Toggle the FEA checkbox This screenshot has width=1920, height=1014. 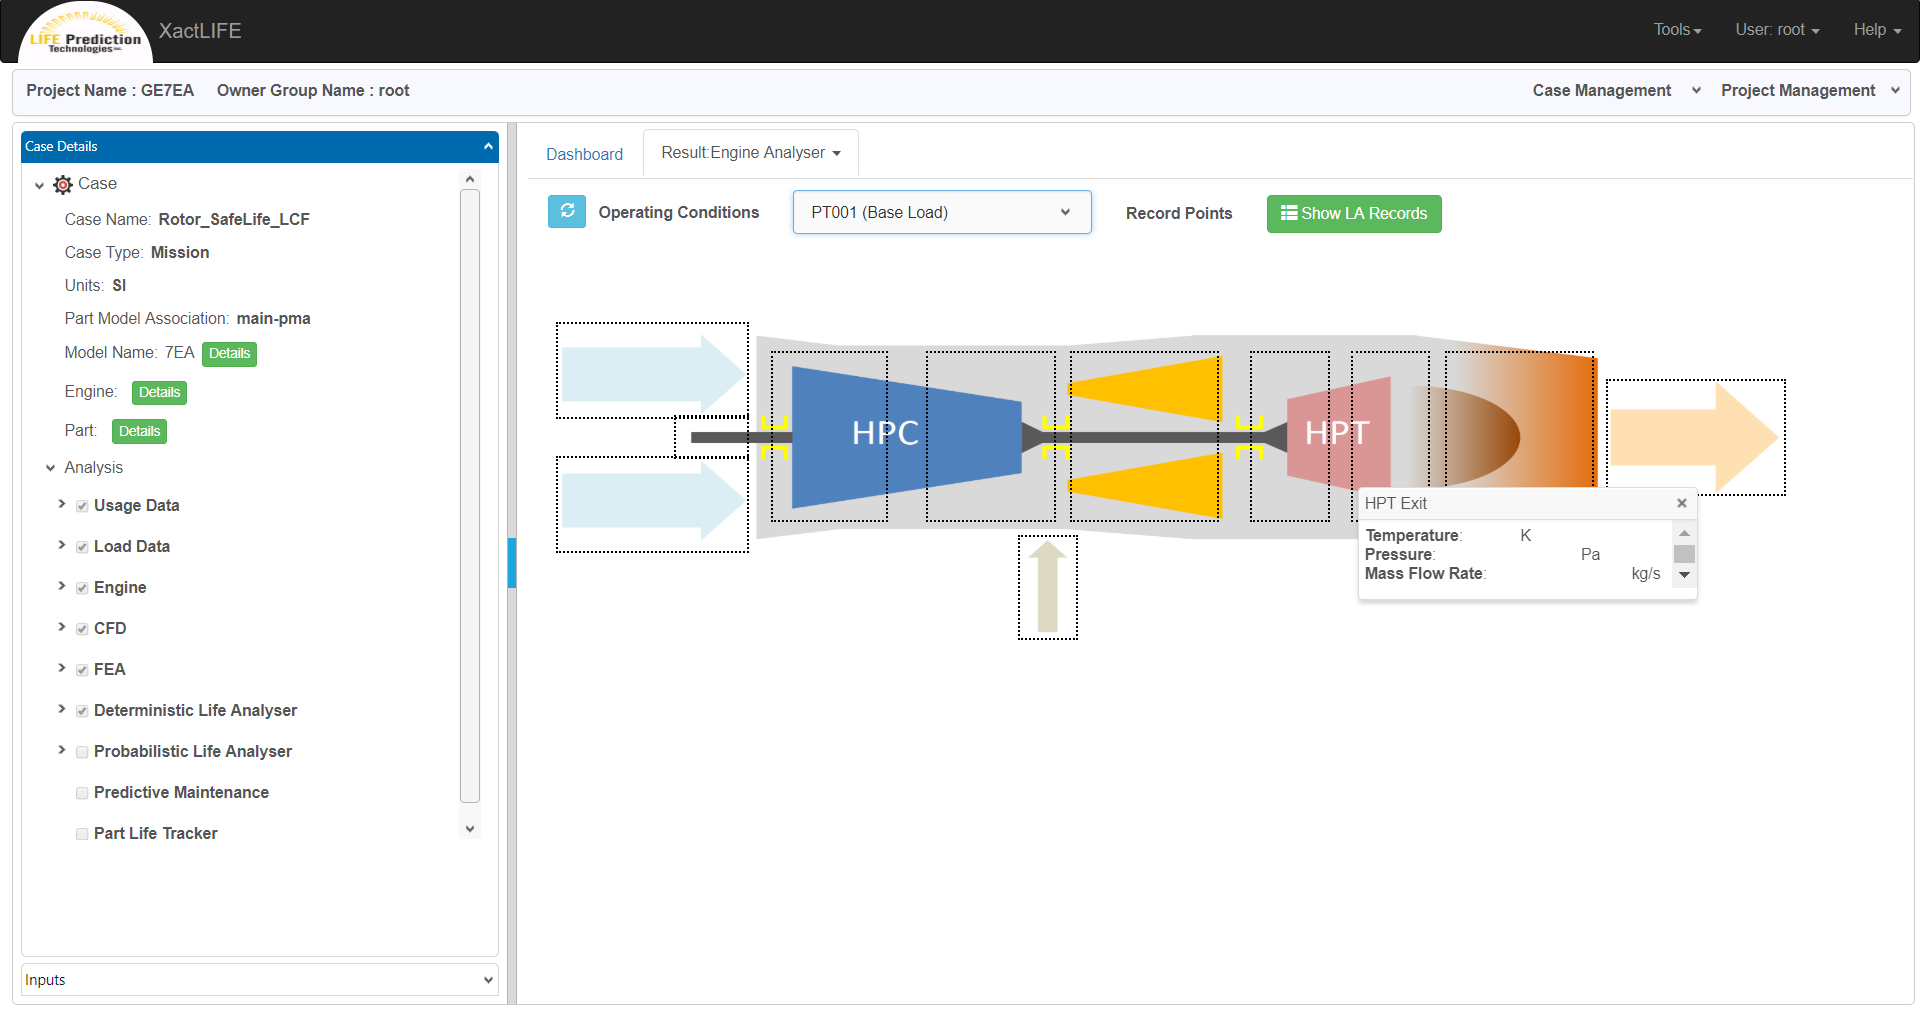click(82, 670)
